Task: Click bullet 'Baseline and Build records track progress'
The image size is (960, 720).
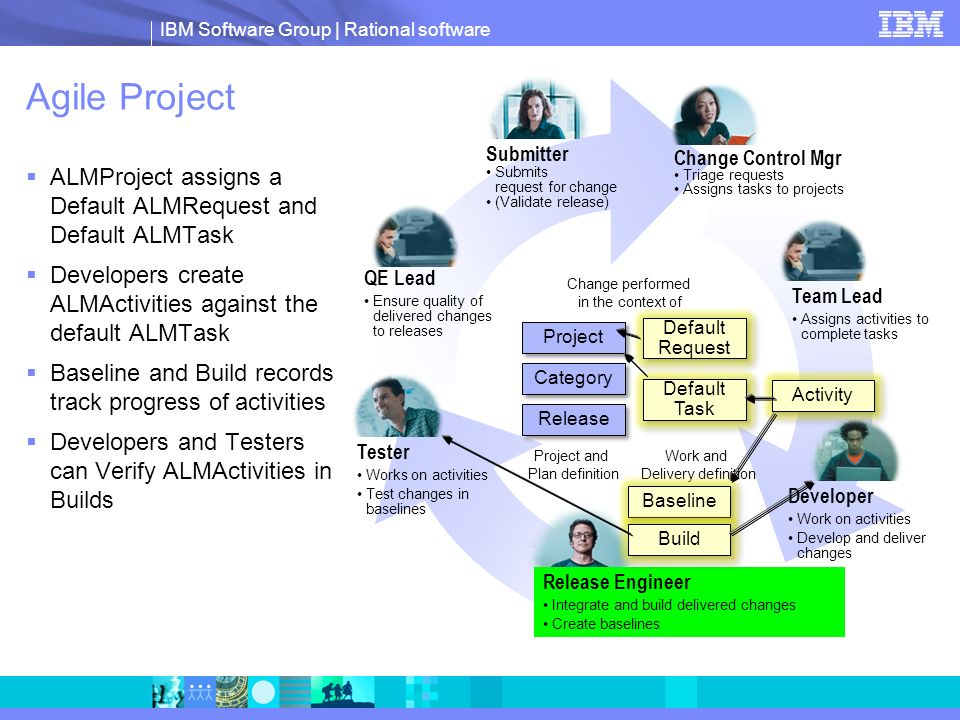Action: click(192, 388)
